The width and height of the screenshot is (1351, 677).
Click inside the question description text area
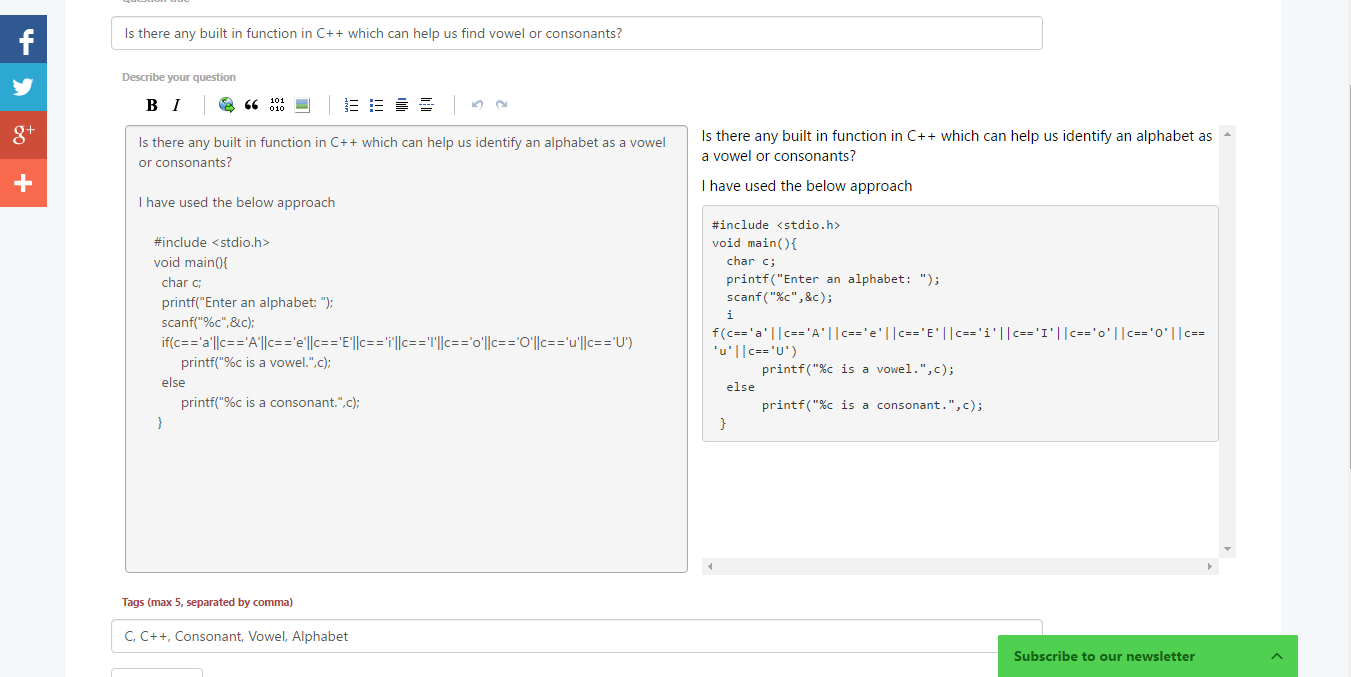tap(406, 349)
